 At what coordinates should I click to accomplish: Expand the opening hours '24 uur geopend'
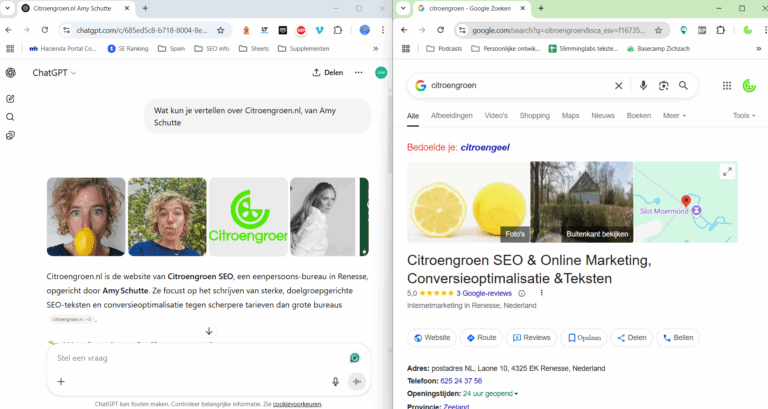(x=489, y=393)
